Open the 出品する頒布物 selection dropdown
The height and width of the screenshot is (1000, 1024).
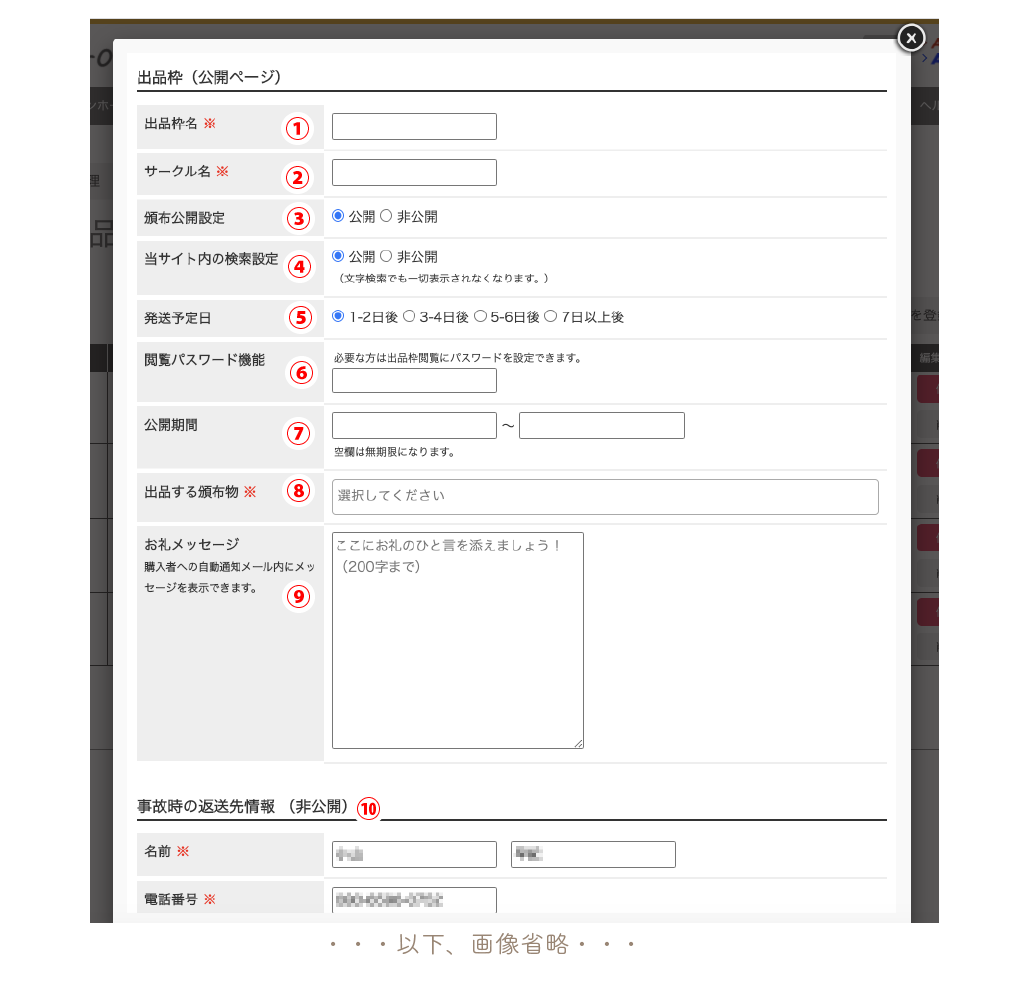click(x=604, y=496)
